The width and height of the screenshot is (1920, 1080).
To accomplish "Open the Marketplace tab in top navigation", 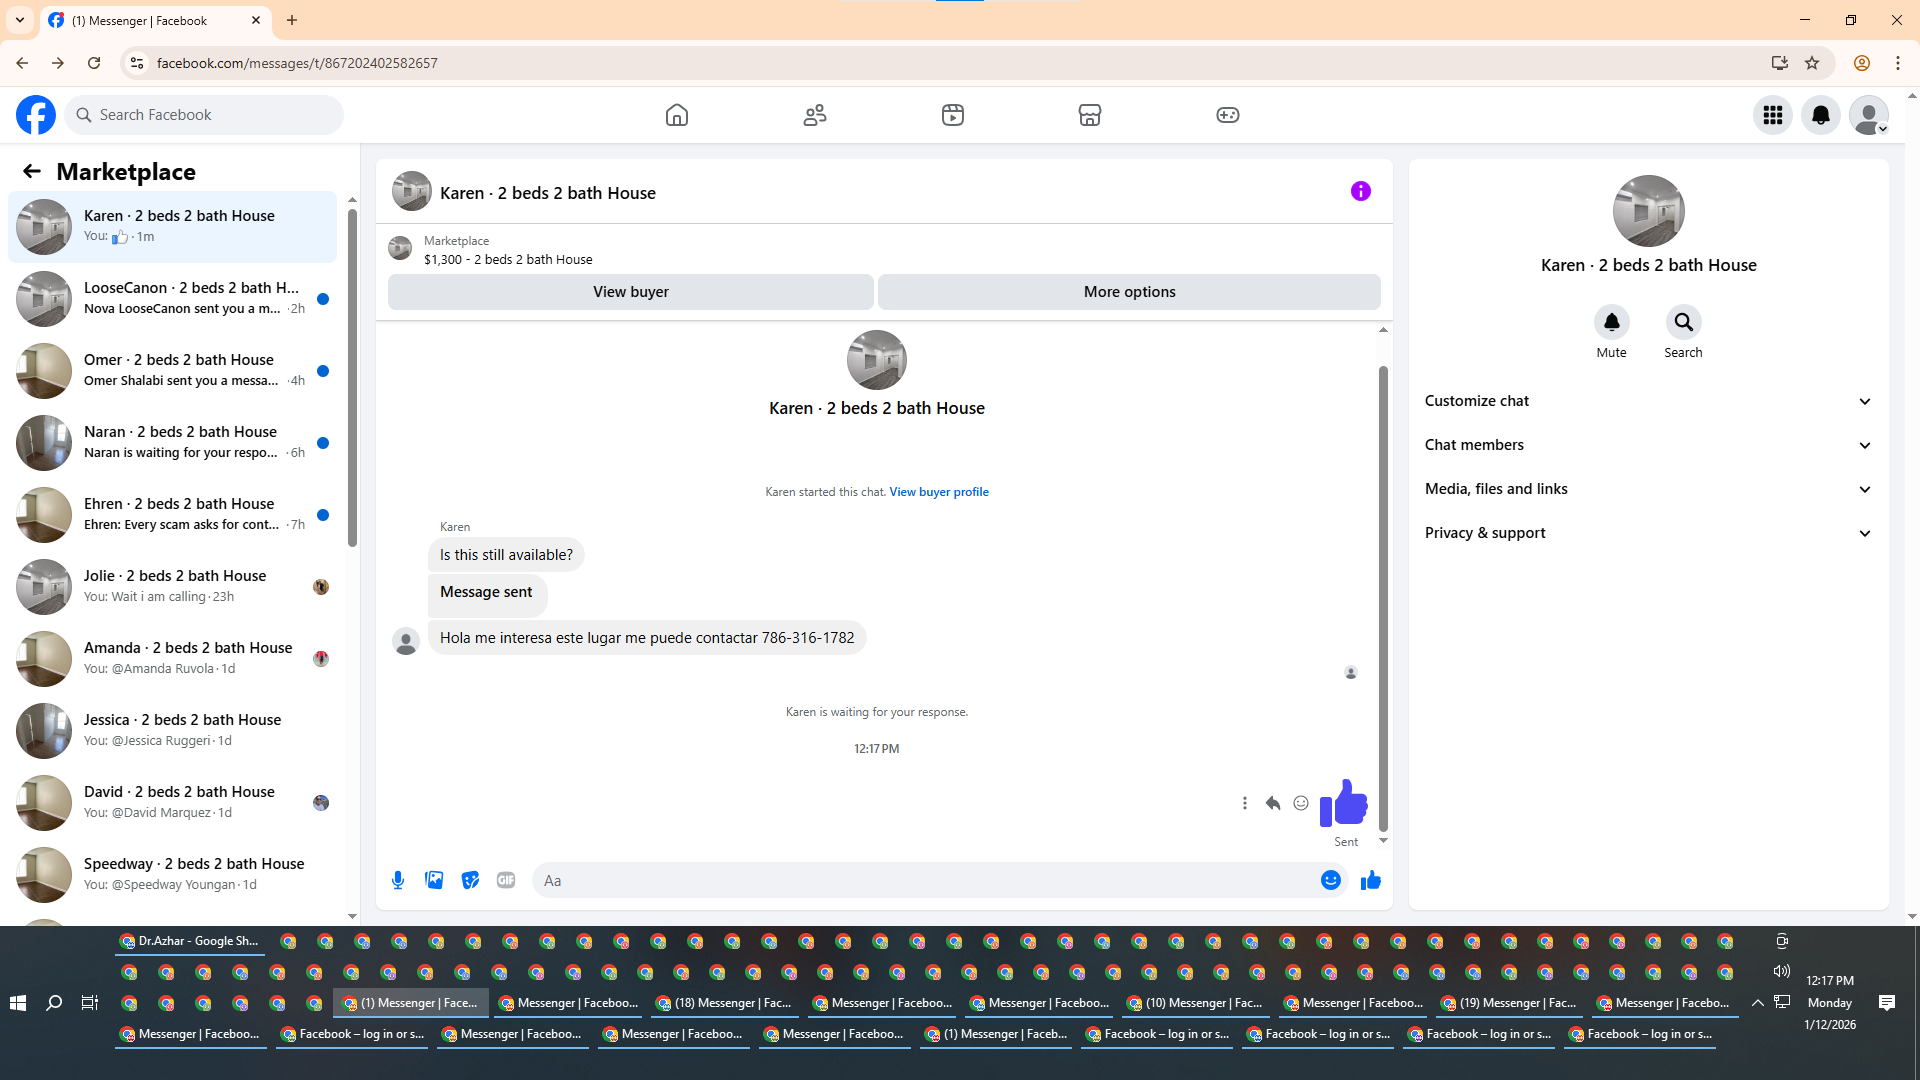I will point(1089,115).
